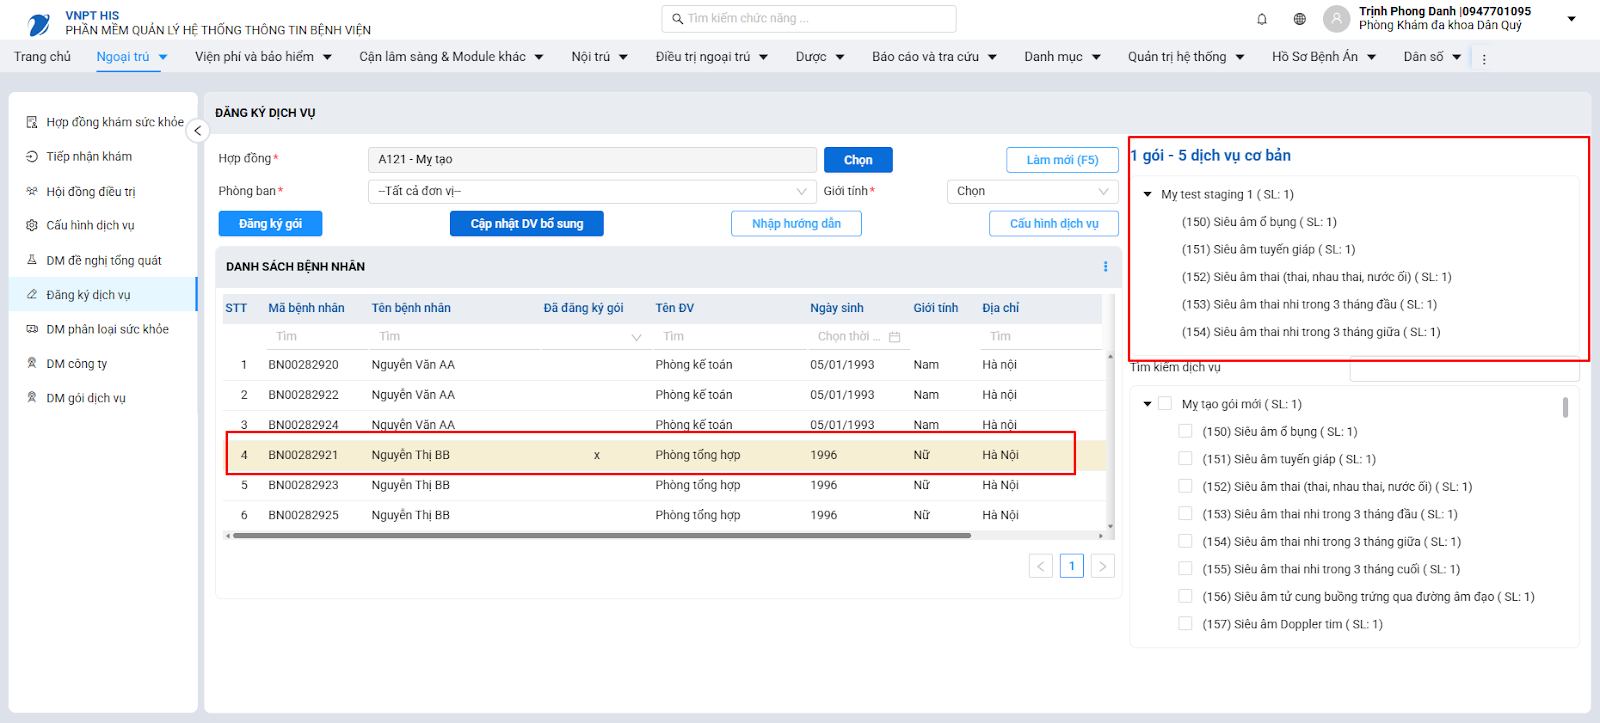
Task: Open the Phòng ban dropdown
Action: pyautogui.click(x=592, y=191)
